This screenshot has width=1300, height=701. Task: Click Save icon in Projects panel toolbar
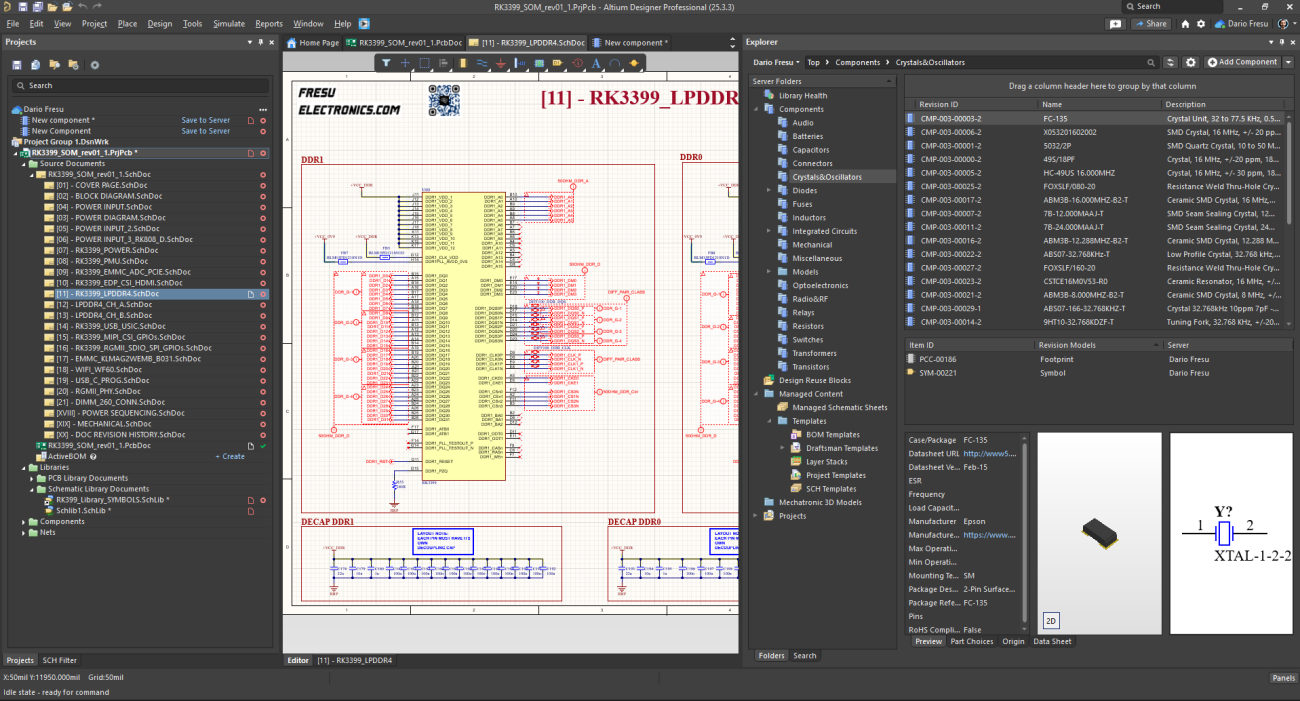[x=18, y=65]
